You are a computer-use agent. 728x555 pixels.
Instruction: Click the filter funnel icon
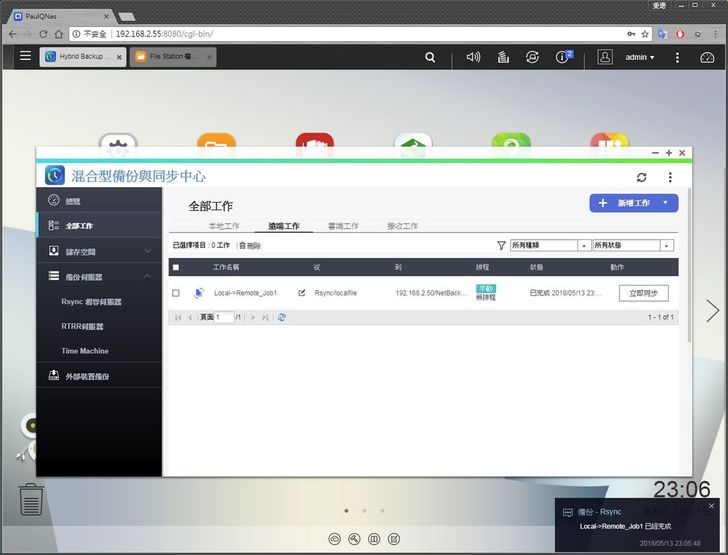tap(501, 245)
